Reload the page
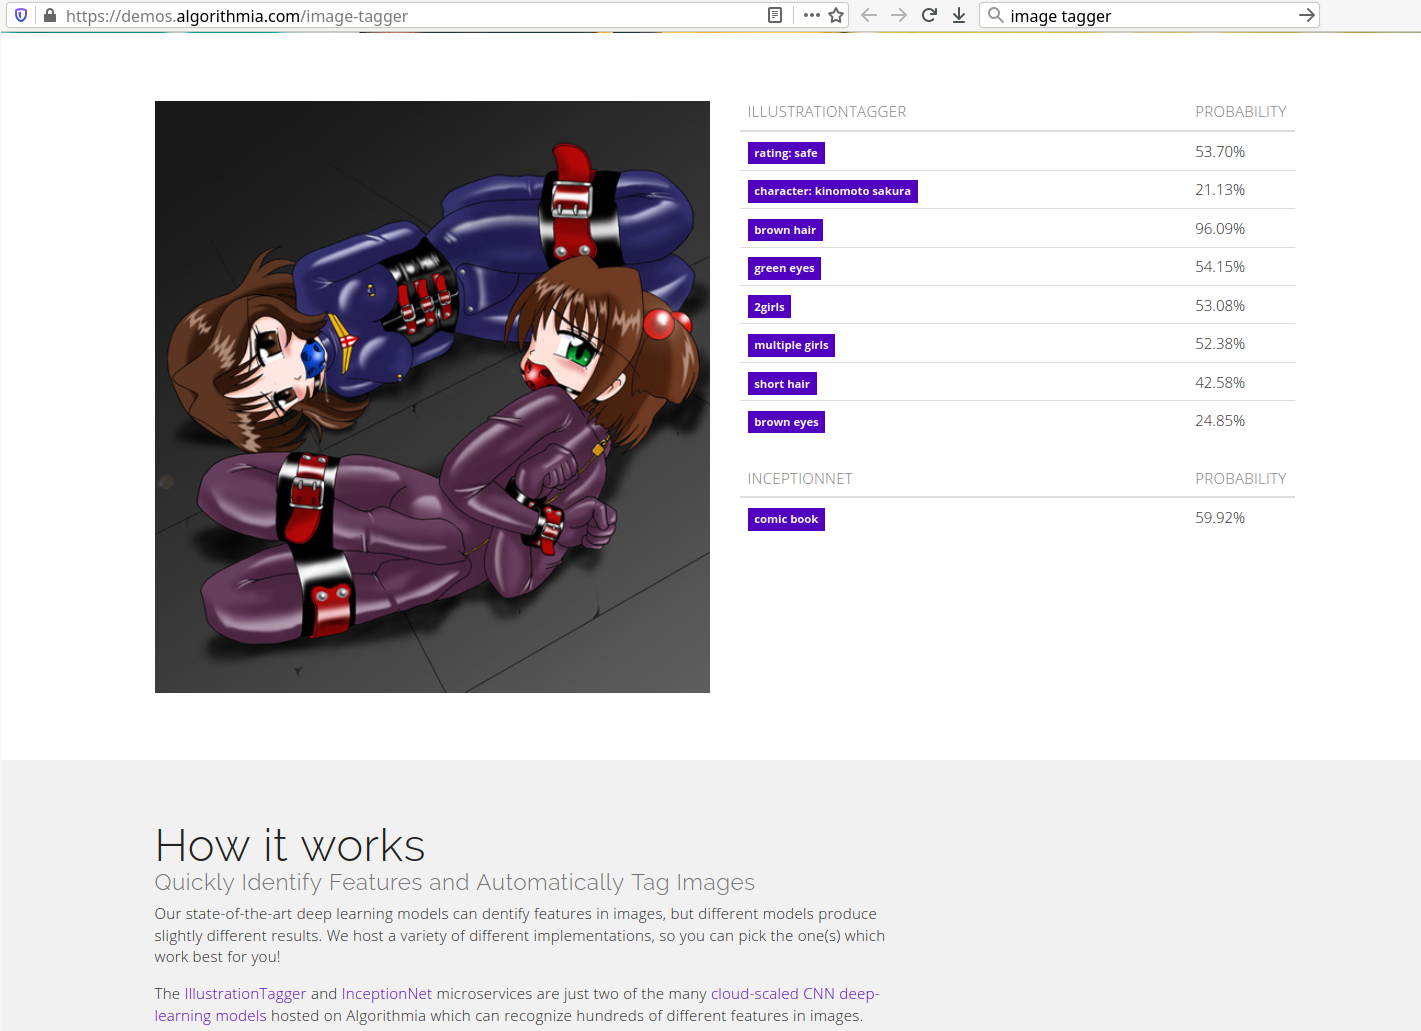Viewport: 1421px width, 1031px height. 929,15
